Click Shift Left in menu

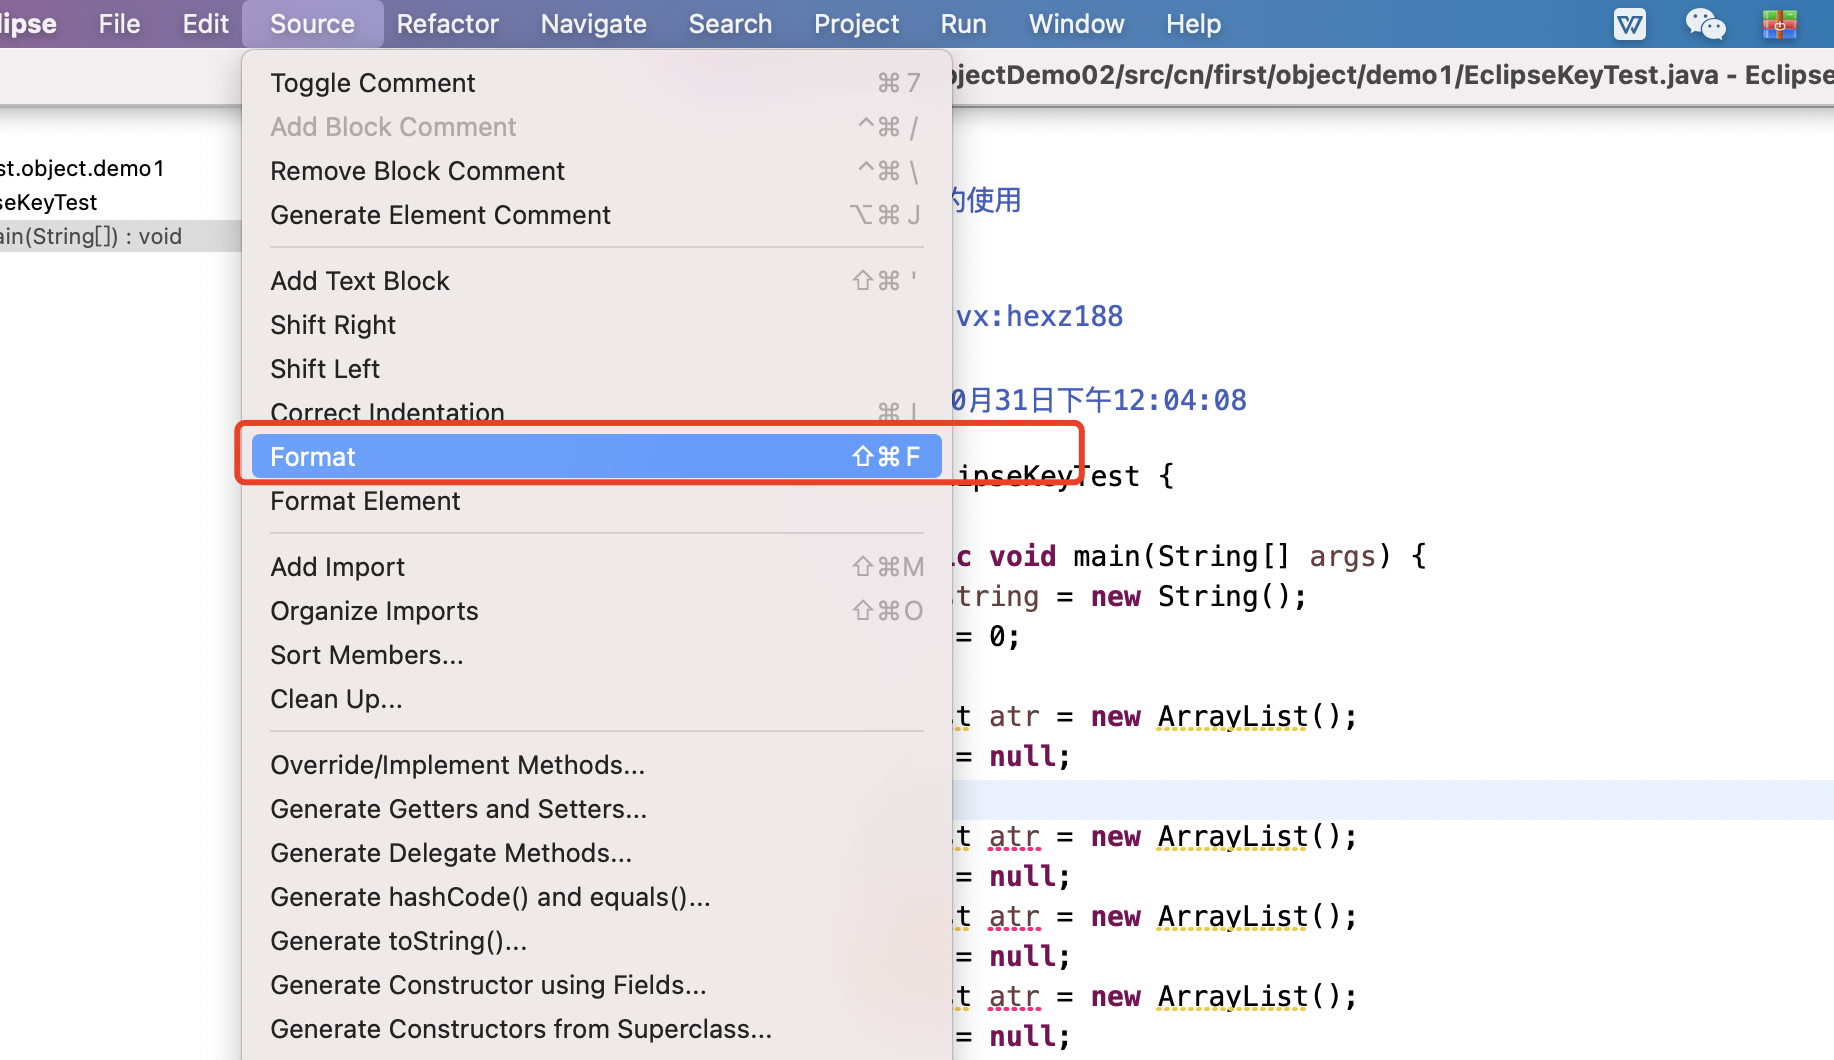point(325,369)
